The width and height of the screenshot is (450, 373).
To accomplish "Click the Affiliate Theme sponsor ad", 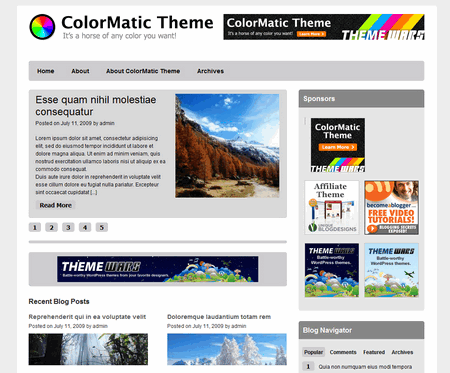I will click(332, 208).
